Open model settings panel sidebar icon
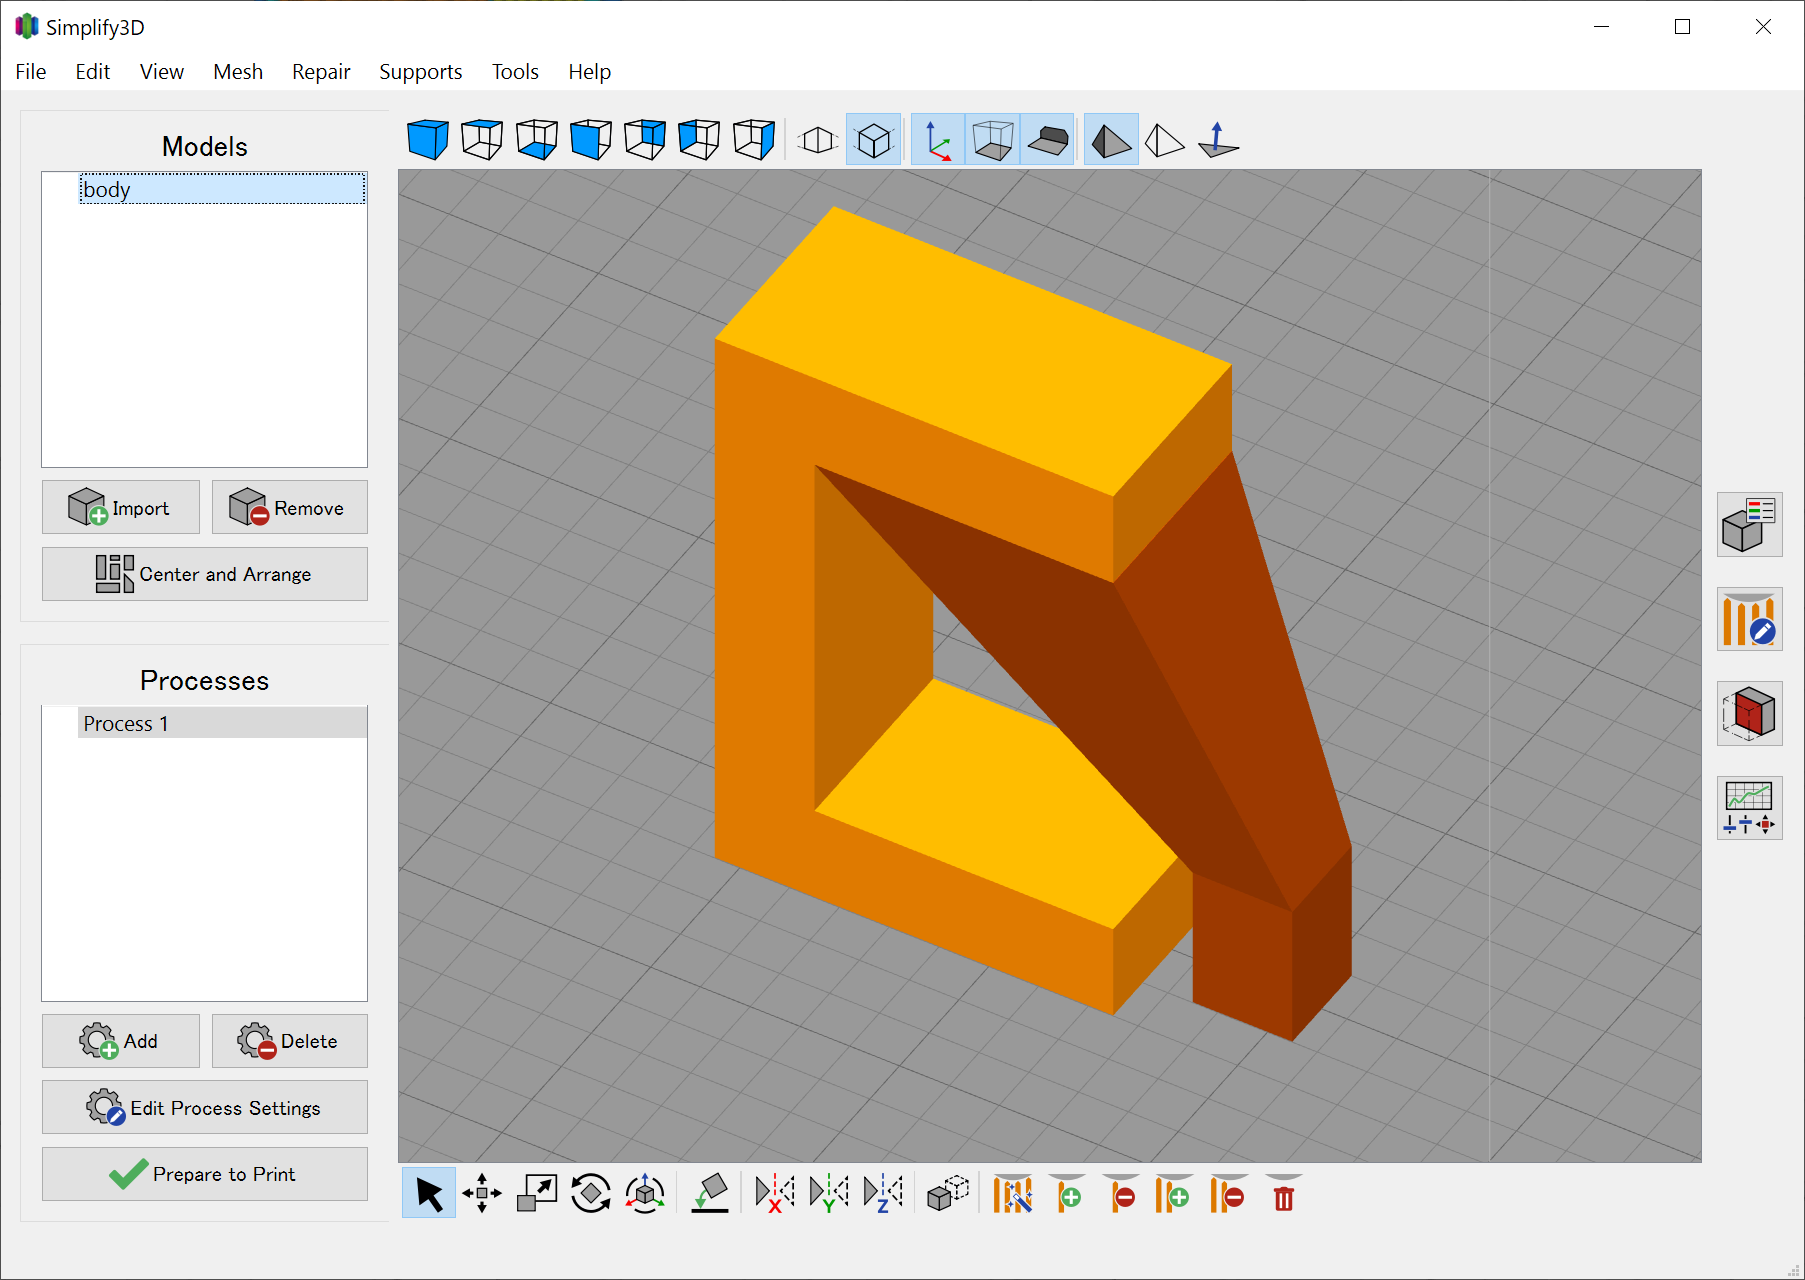Image resolution: width=1805 pixels, height=1280 pixels. [x=1749, y=525]
